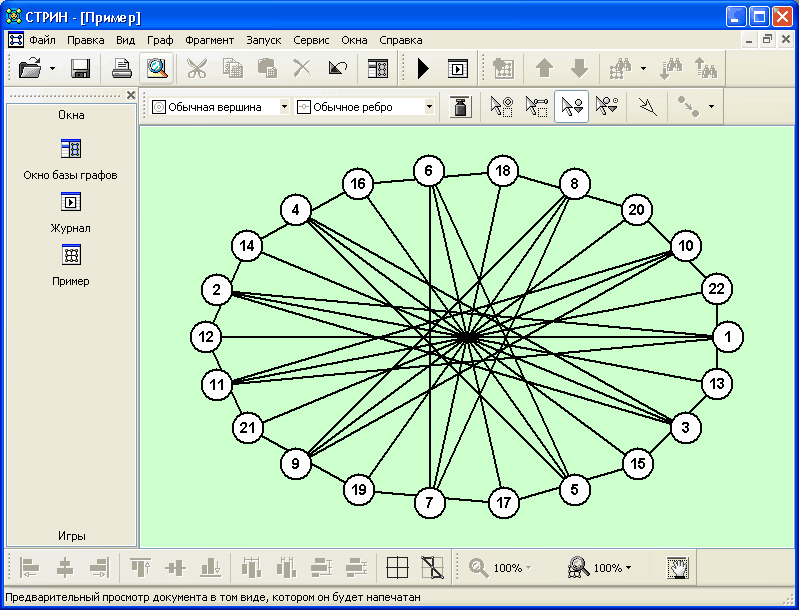The image size is (799, 610).
Task: Open file with the folder icon
Action: coord(30,68)
